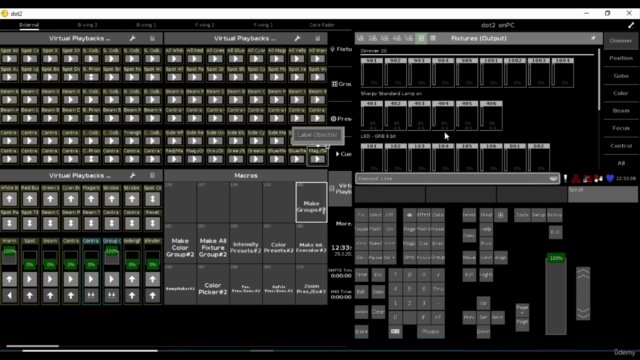The width and height of the screenshot is (640, 360).
Task: Switch to the B-wing 2 tab
Action: (87, 25)
